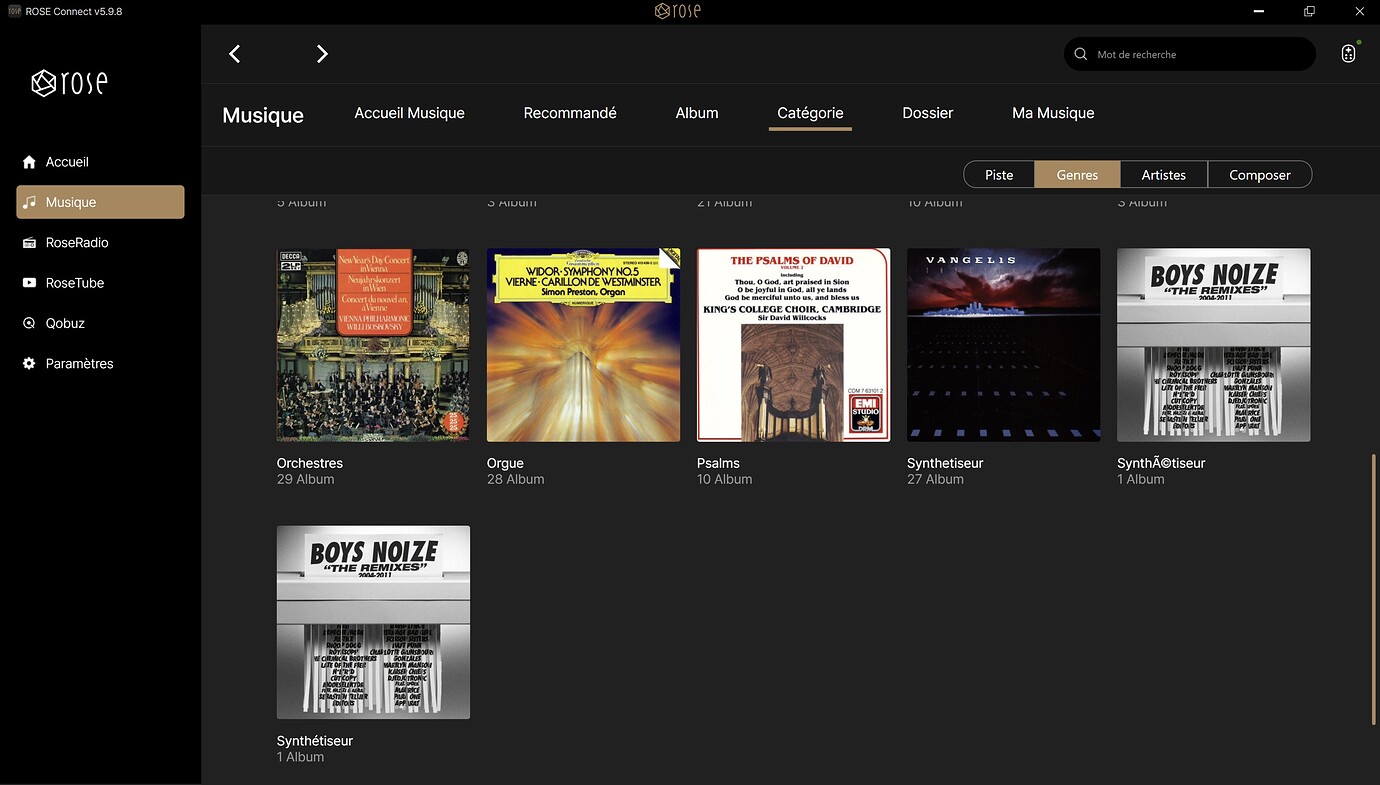Select the Composer filter button

click(x=1260, y=175)
